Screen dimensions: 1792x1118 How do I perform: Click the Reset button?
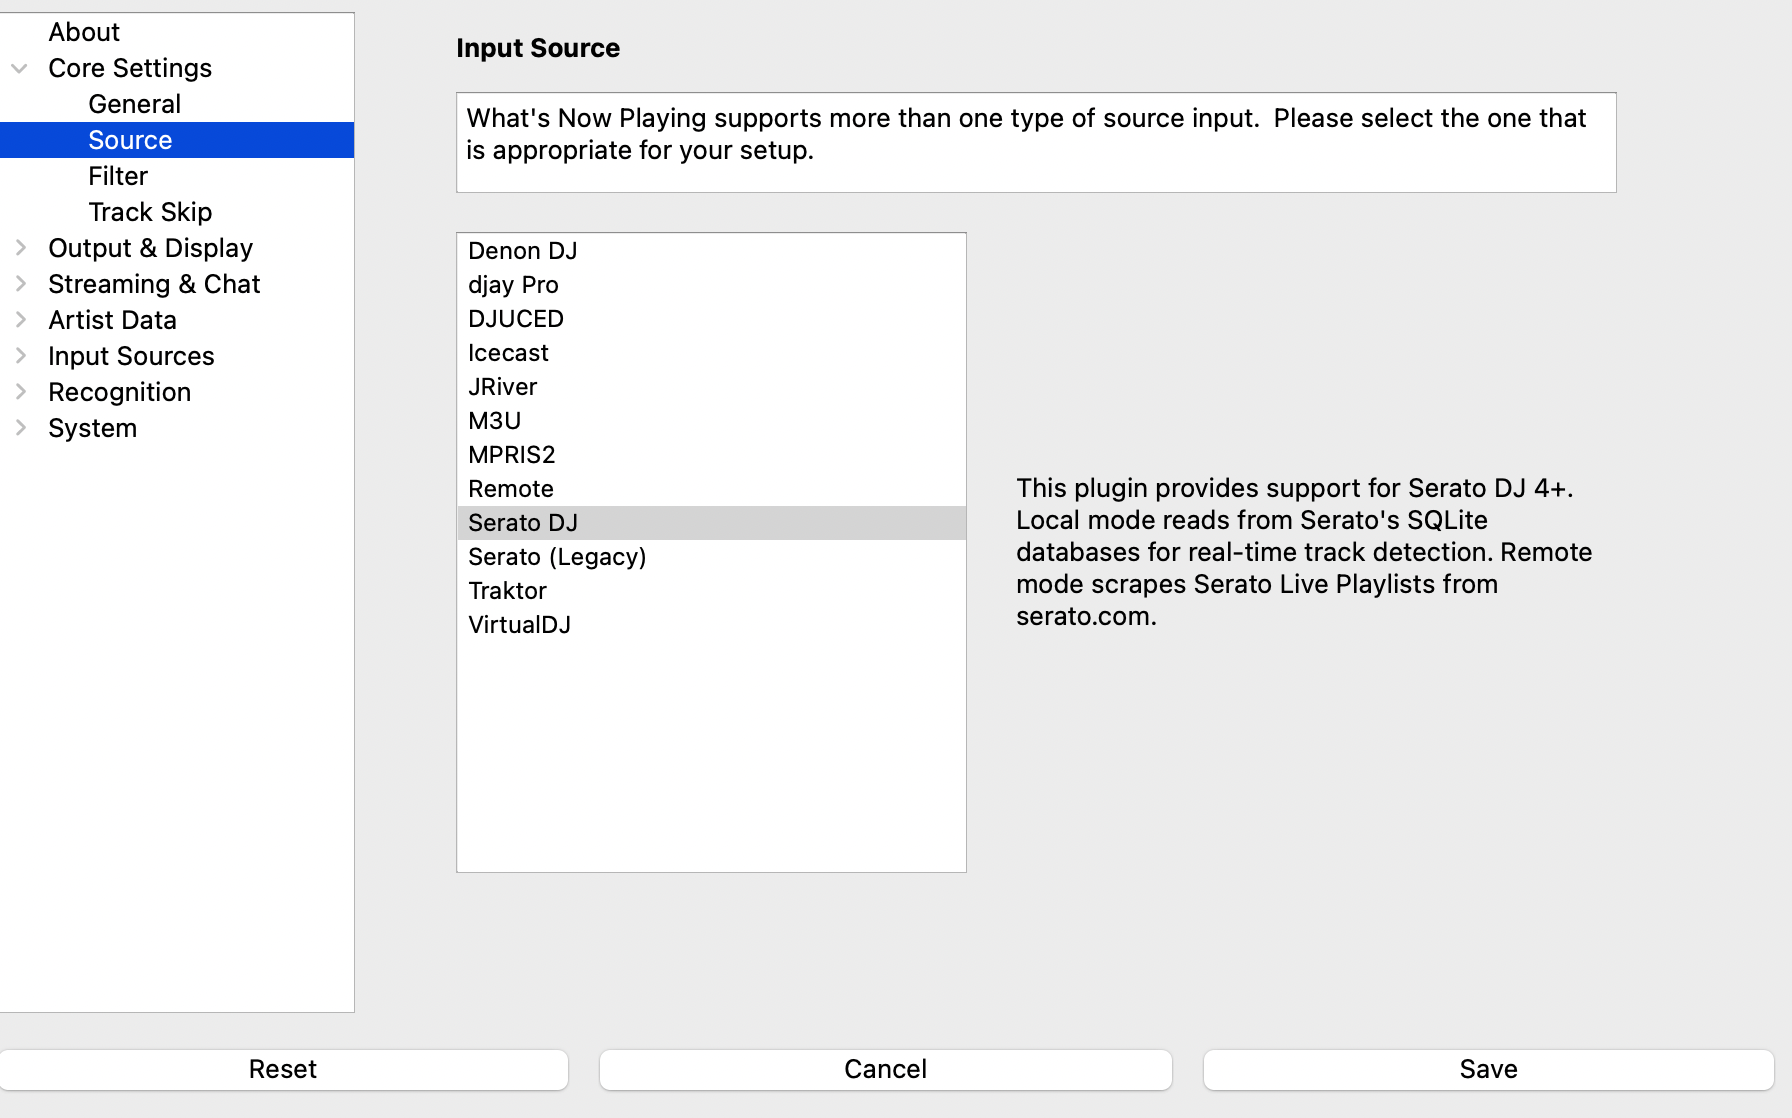click(284, 1068)
